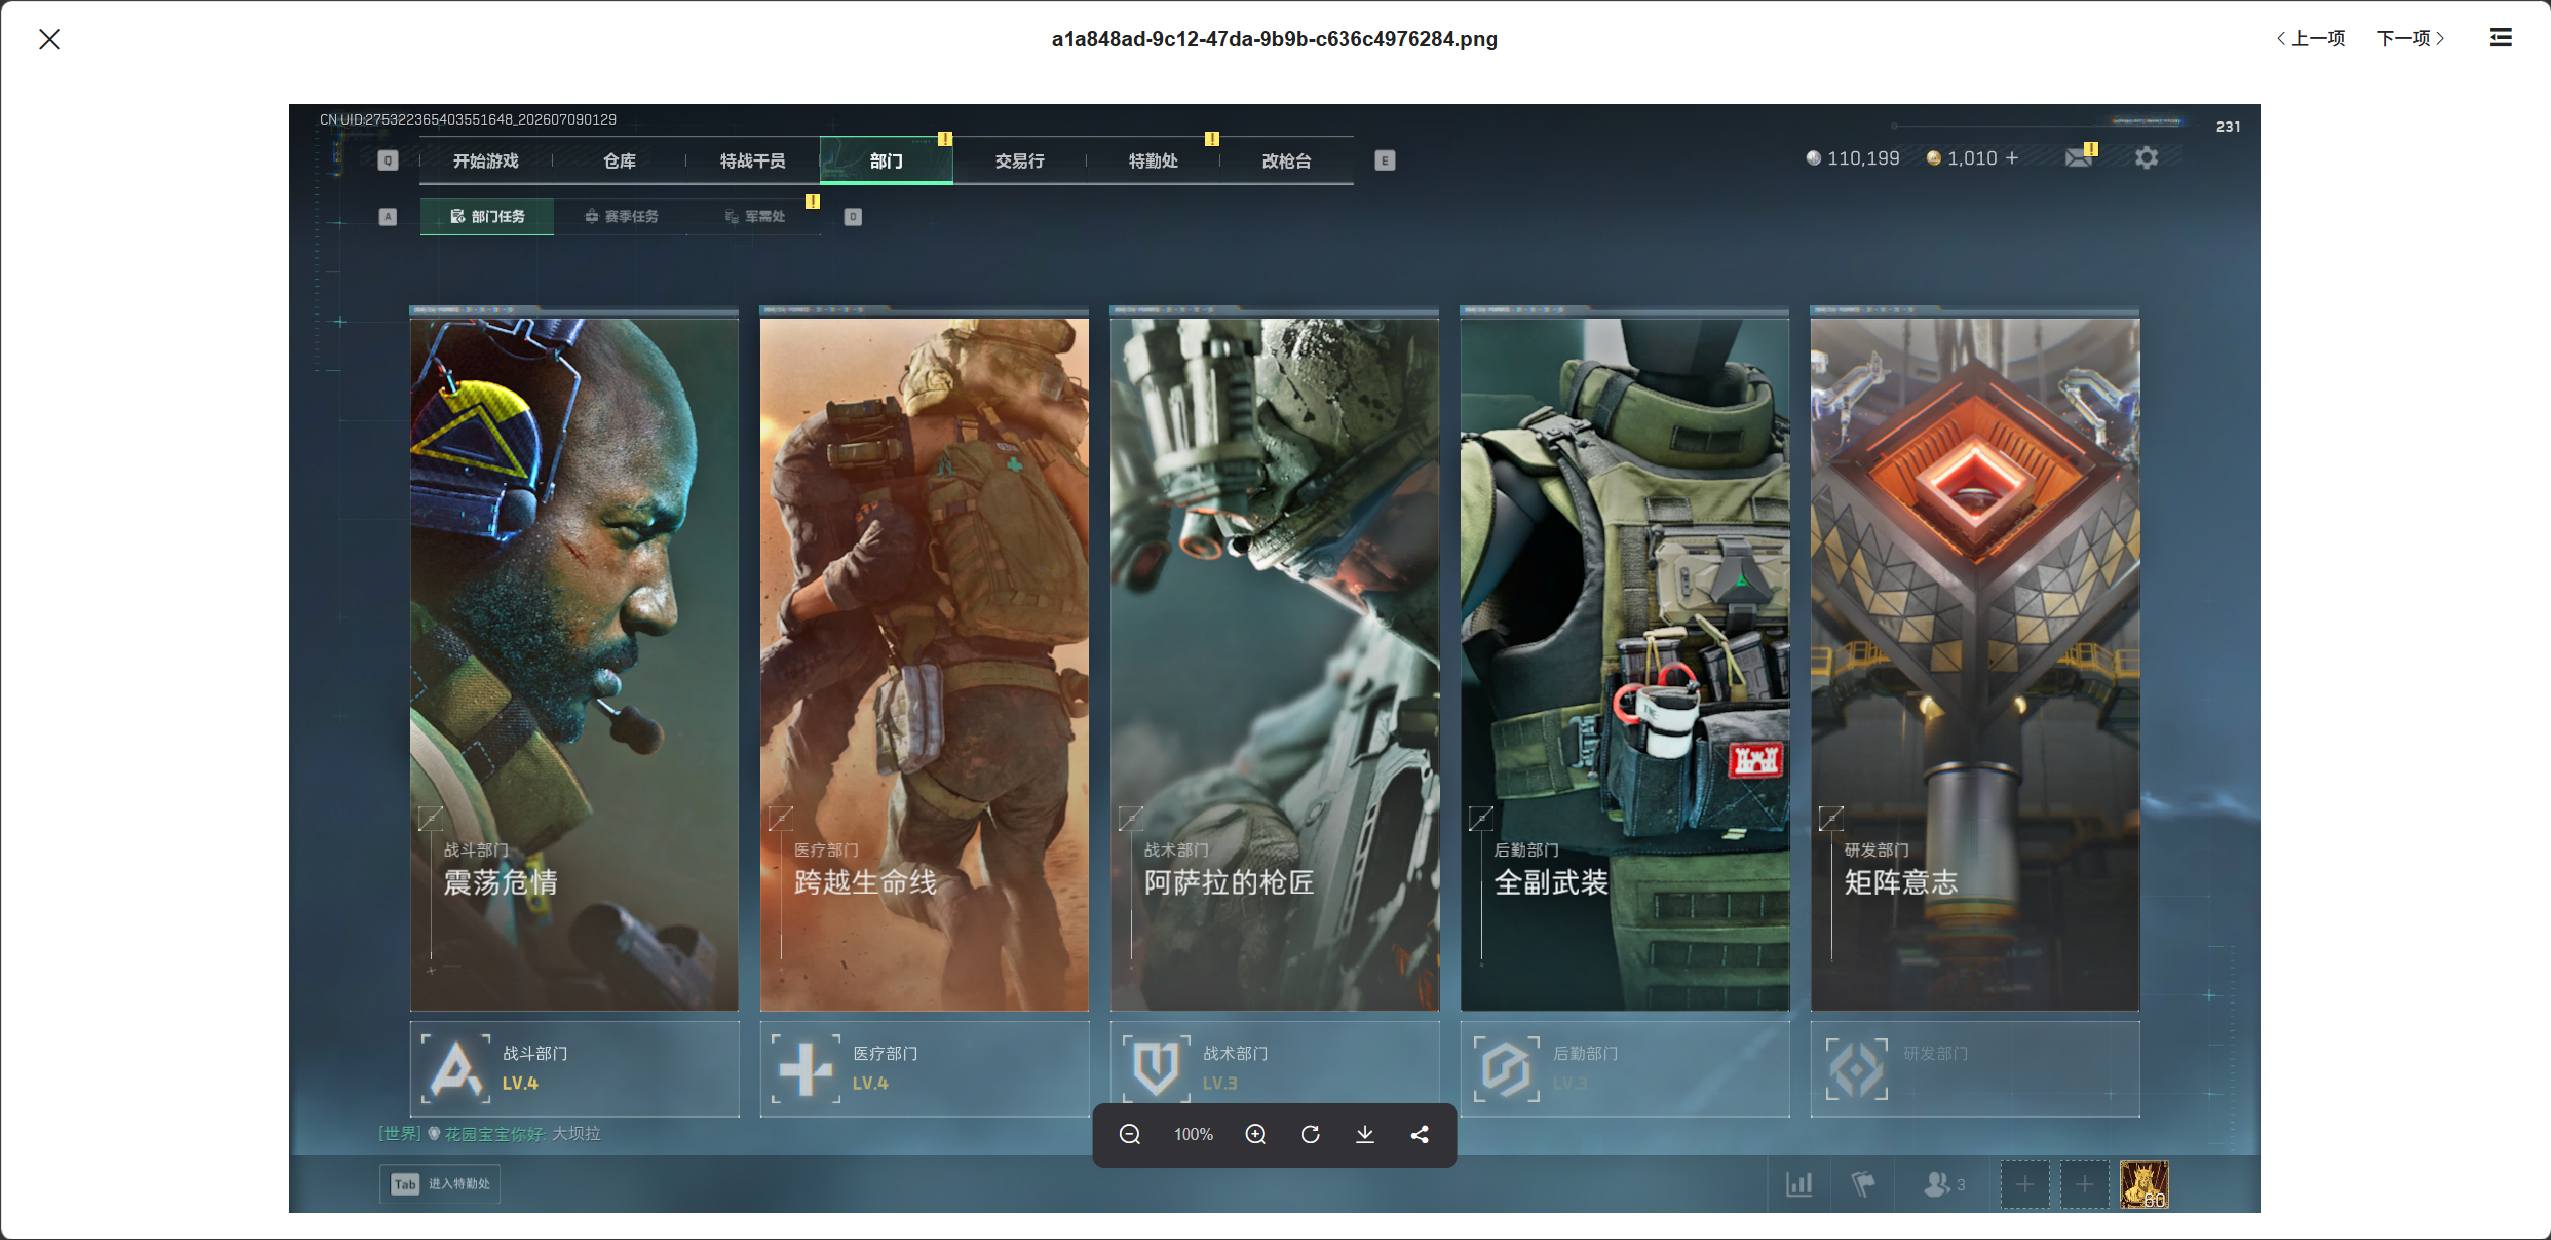Click the 医疗部门 LV.4 level label

[x=870, y=1083]
